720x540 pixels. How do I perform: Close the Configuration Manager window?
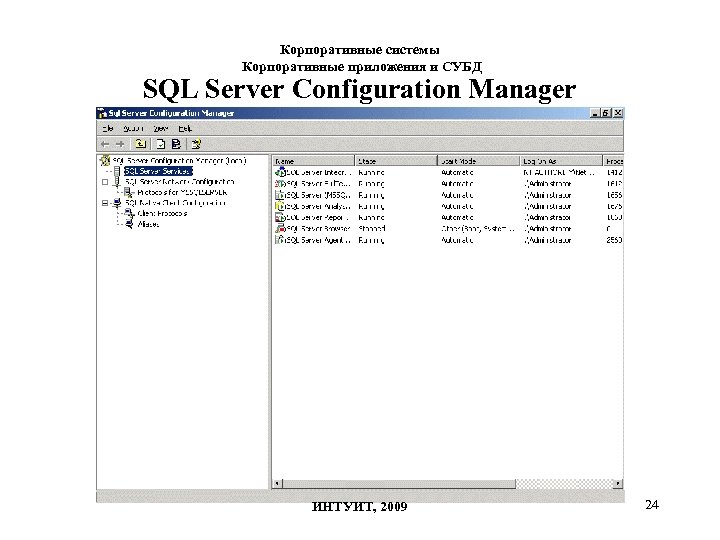coord(618,113)
